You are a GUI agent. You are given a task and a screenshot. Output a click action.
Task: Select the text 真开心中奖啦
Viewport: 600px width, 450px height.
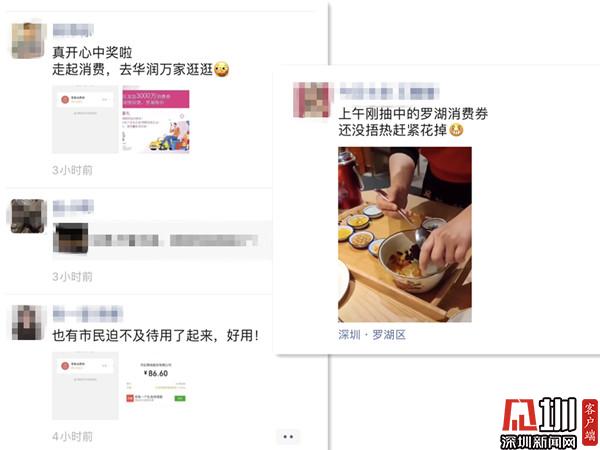coord(92,52)
